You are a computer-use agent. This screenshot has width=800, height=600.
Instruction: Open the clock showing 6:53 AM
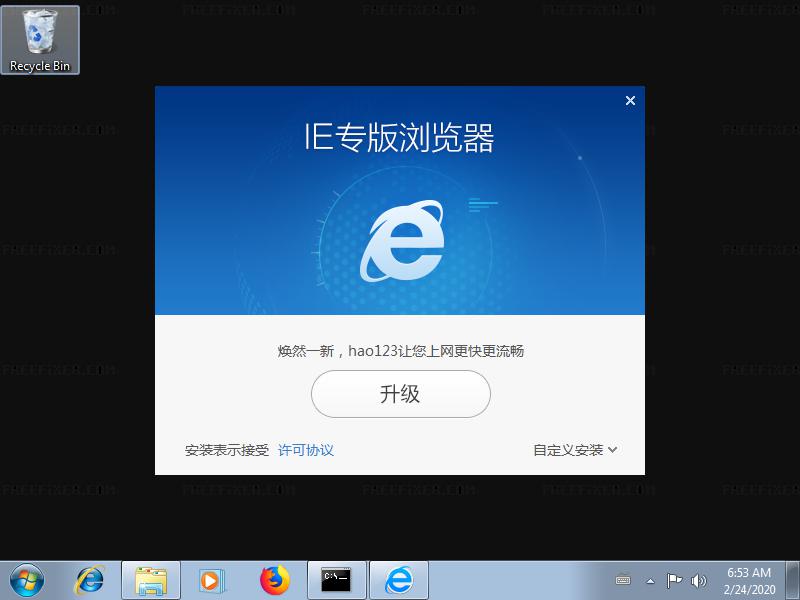[x=749, y=581]
